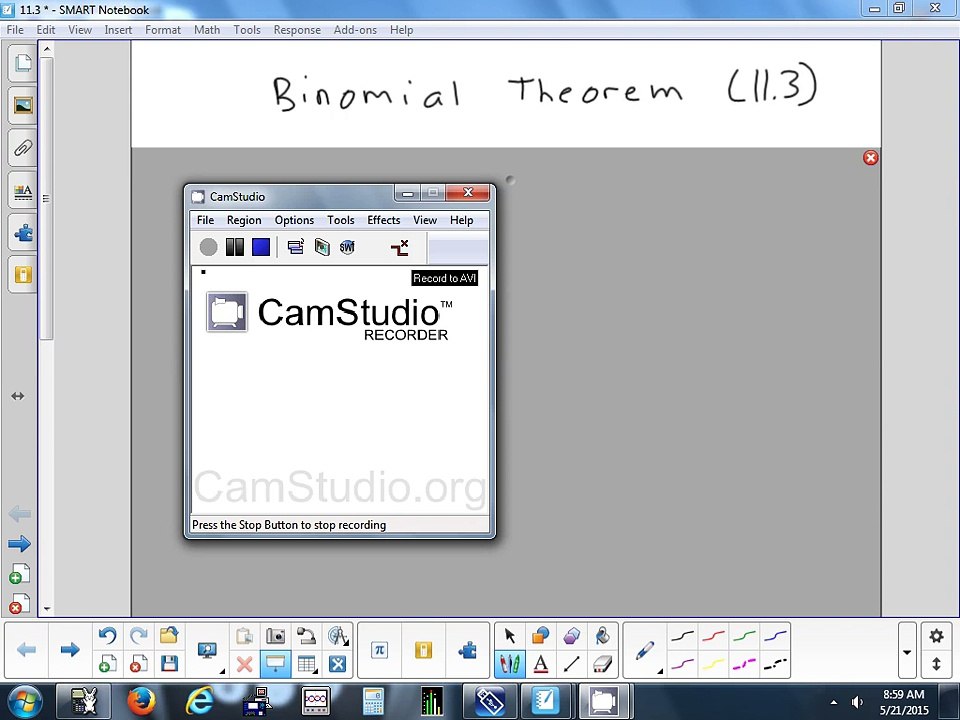Open SMART Notebook Insert menu
Screen dimensions: 960x720
tap(118, 30)
